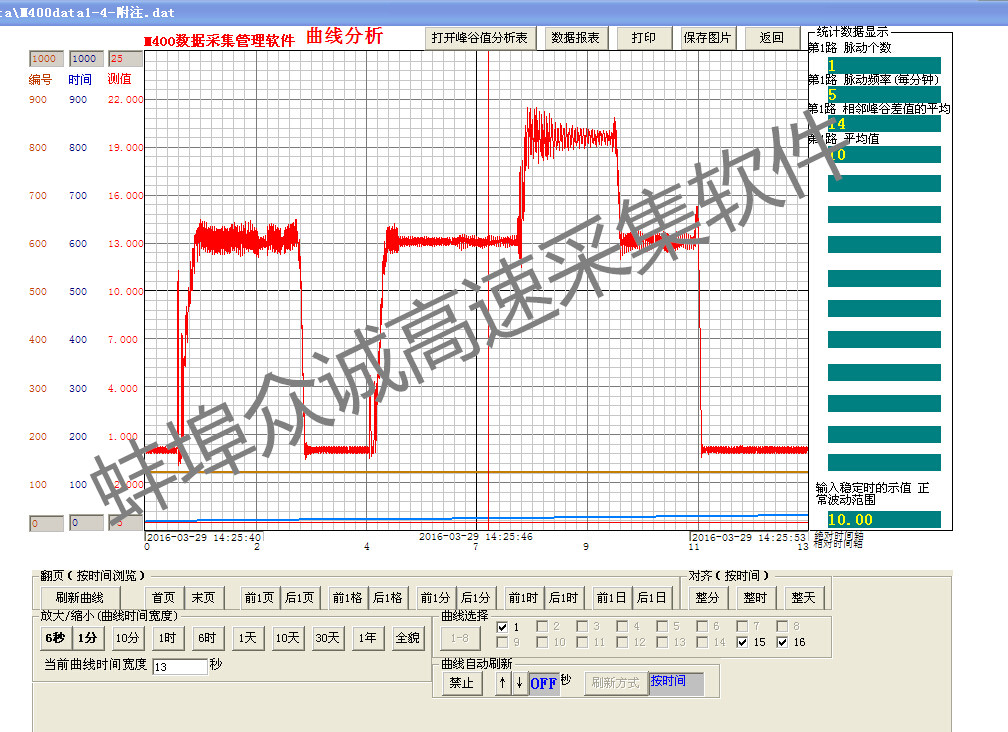Toggle curve 15 checkbox

[743, 642]
